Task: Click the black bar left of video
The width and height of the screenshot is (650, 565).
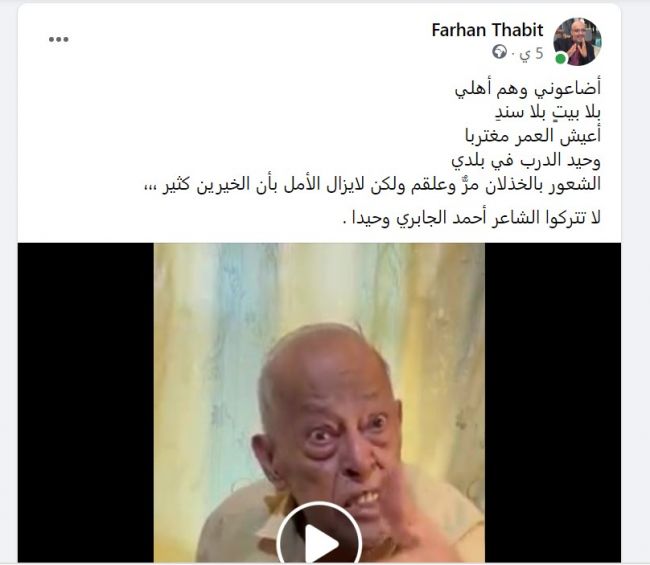Action: tap(86, 402)
